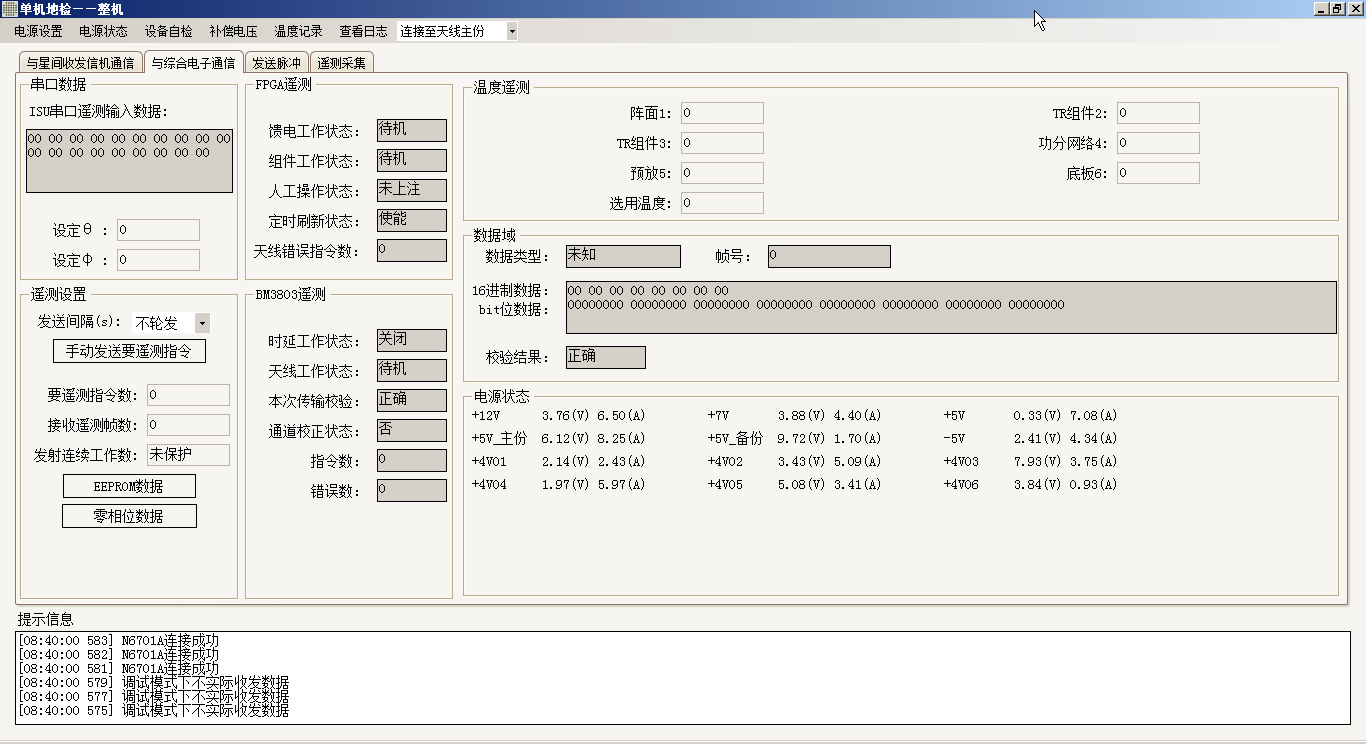Viewport: 1366px width, 744px height.
Task: Click the application icon in the title bar
Action: coord(9,9)
